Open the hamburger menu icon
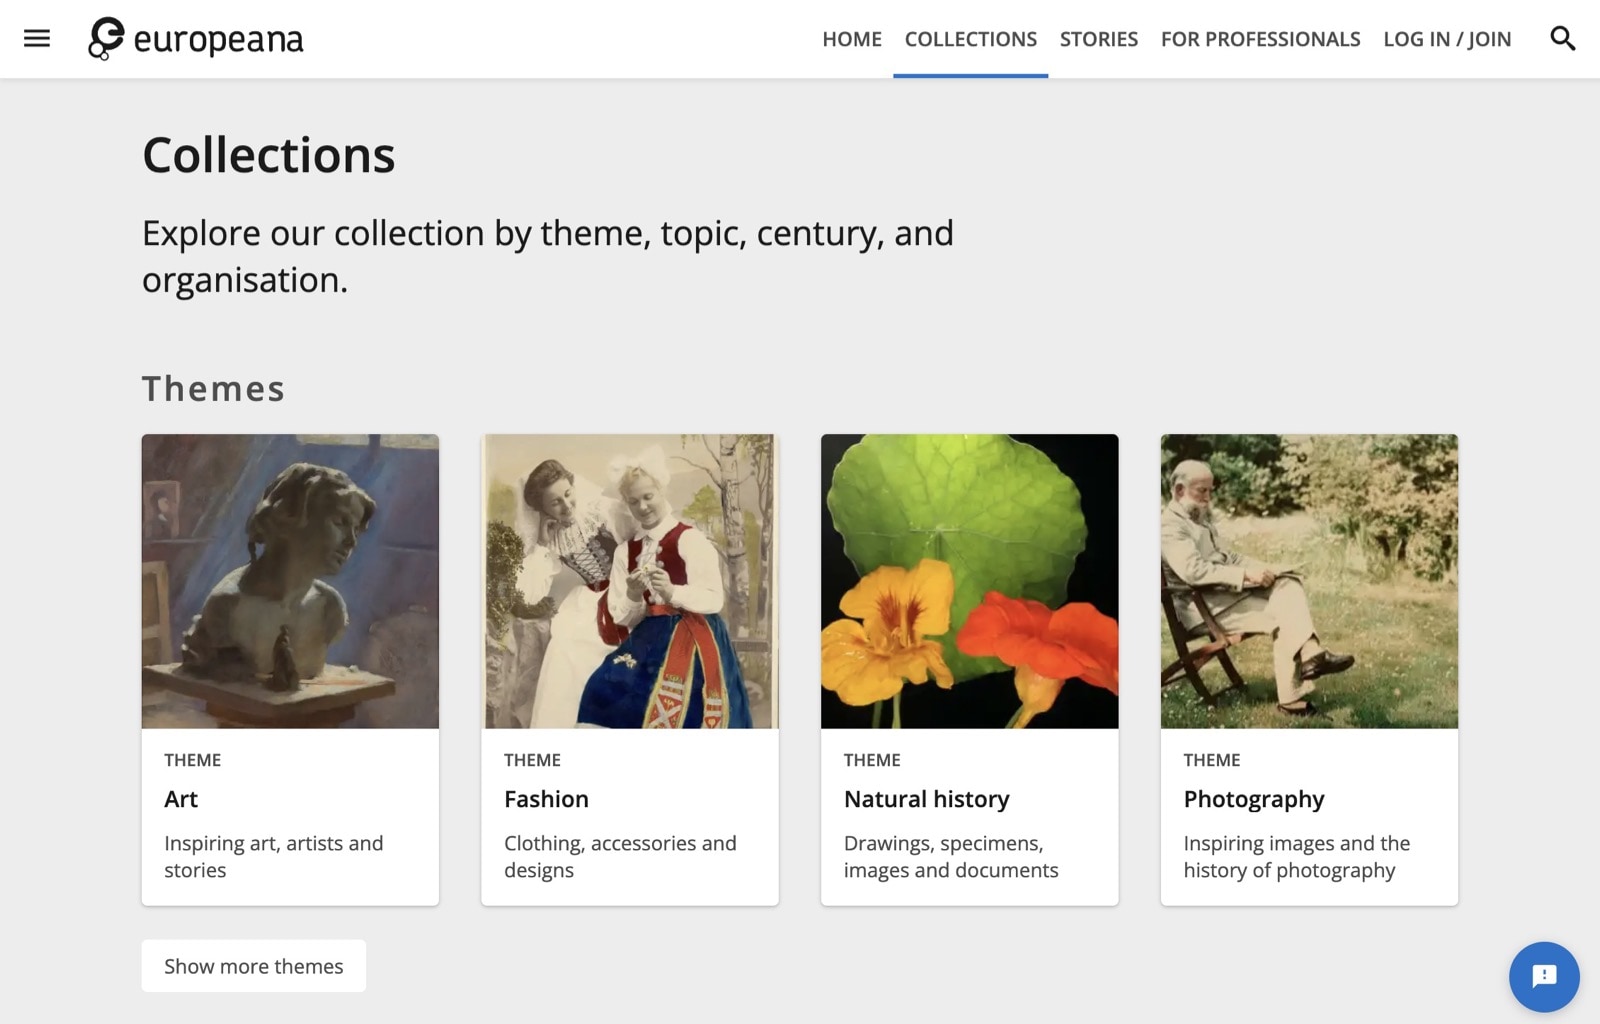The image size is (1600, 1024). click(37, 39)
